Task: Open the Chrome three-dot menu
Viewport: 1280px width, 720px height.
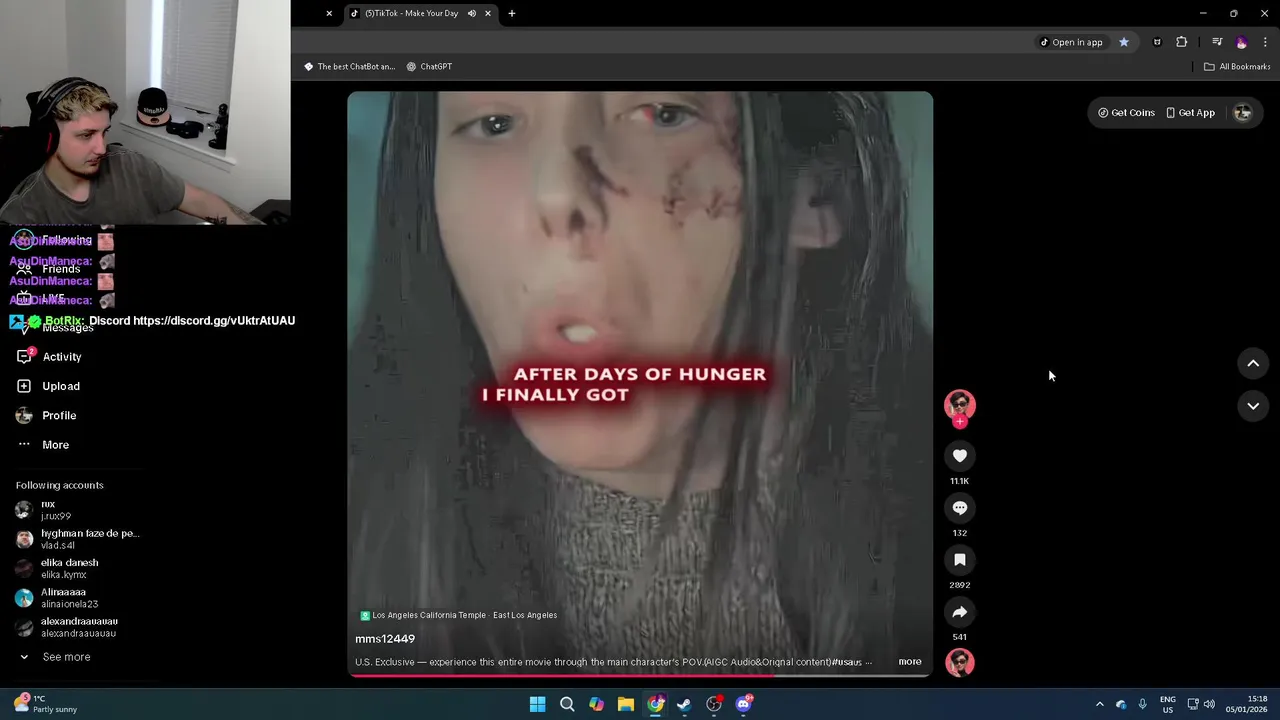Action: [1266, 42]
